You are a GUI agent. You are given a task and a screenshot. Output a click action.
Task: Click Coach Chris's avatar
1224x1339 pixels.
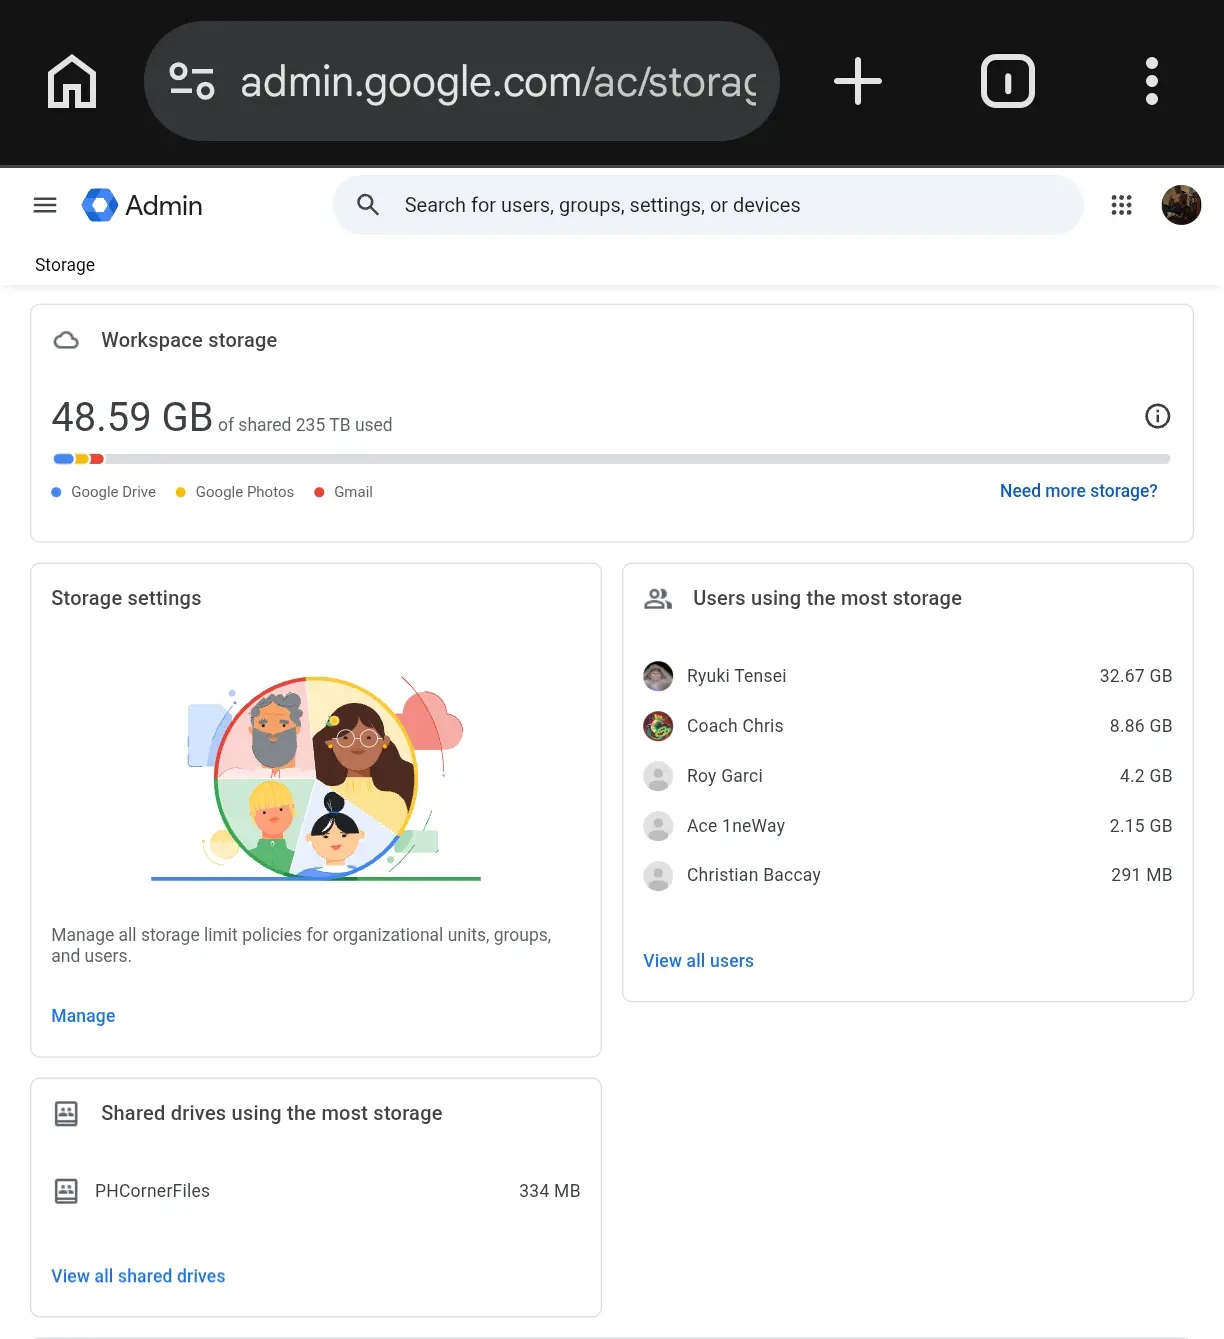tap(658, 726)
